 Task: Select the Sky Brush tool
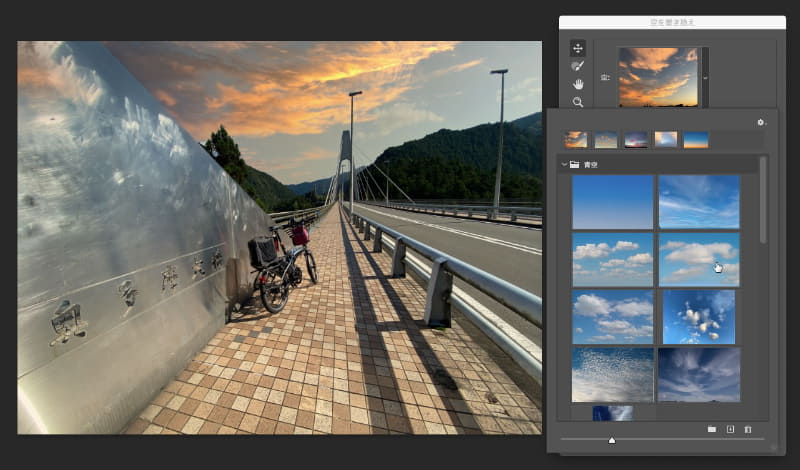click(x=578, y=66)
